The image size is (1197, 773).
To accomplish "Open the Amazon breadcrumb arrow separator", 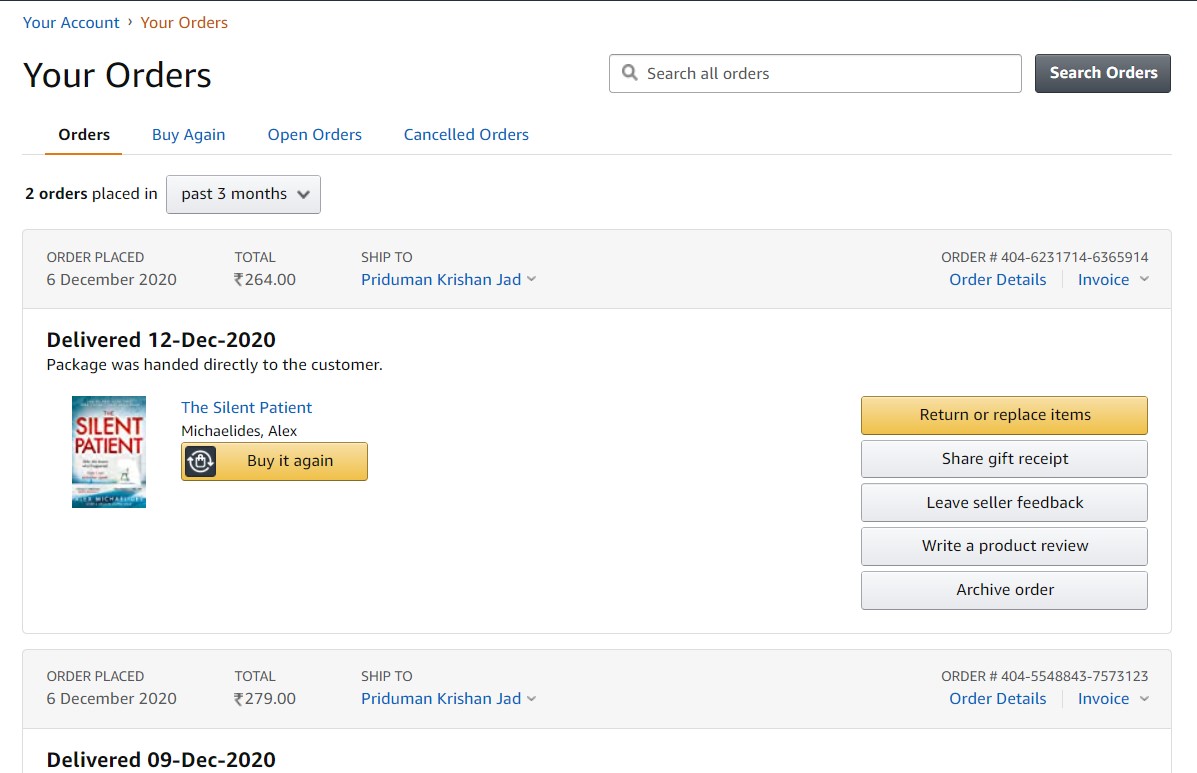I will click(x=128, y=22).
